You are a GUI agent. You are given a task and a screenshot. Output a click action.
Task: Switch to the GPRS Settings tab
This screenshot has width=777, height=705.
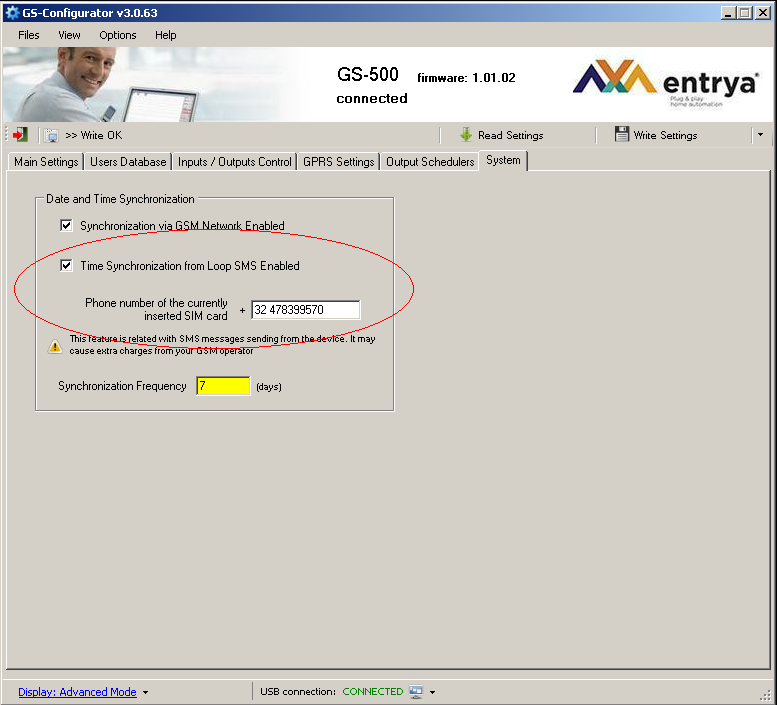tap(338, 162)
